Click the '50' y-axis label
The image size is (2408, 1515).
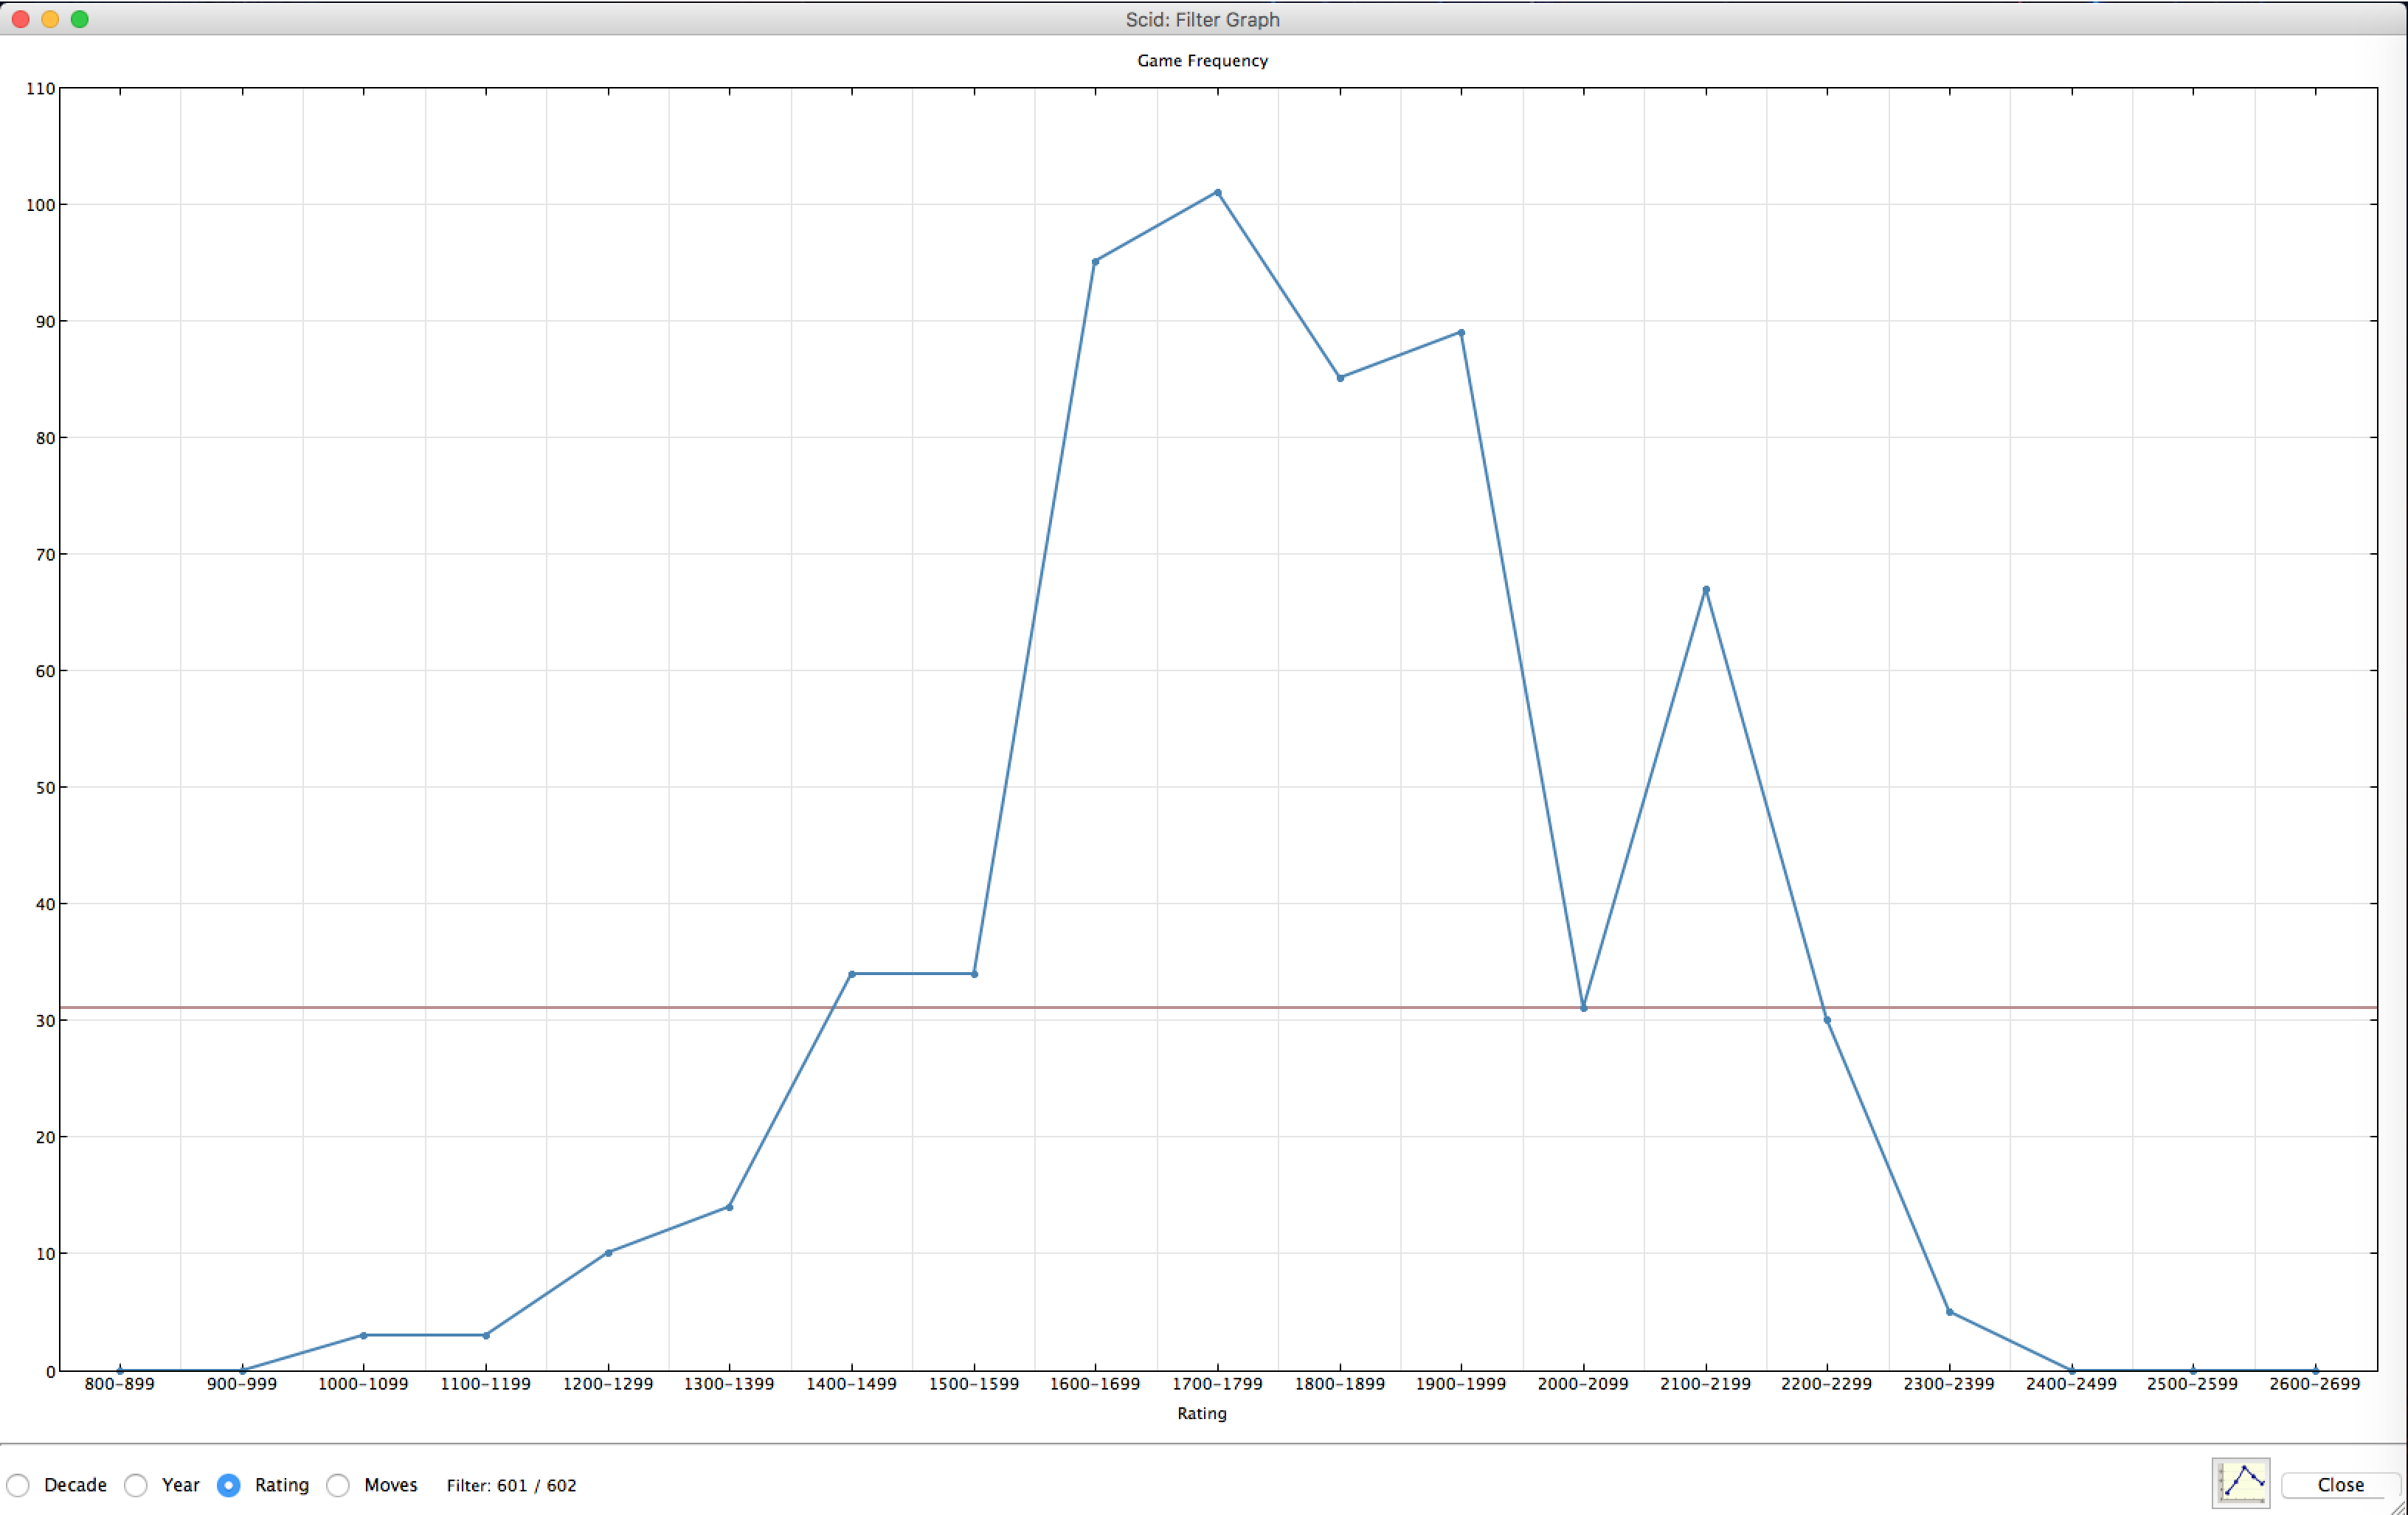[x=45, y=788]
